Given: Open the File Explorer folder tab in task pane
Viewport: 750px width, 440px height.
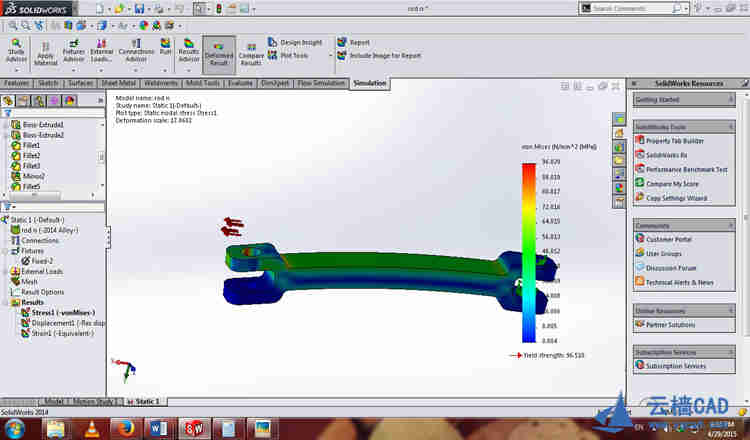Looking at the screenshot, I should (619, 160).
